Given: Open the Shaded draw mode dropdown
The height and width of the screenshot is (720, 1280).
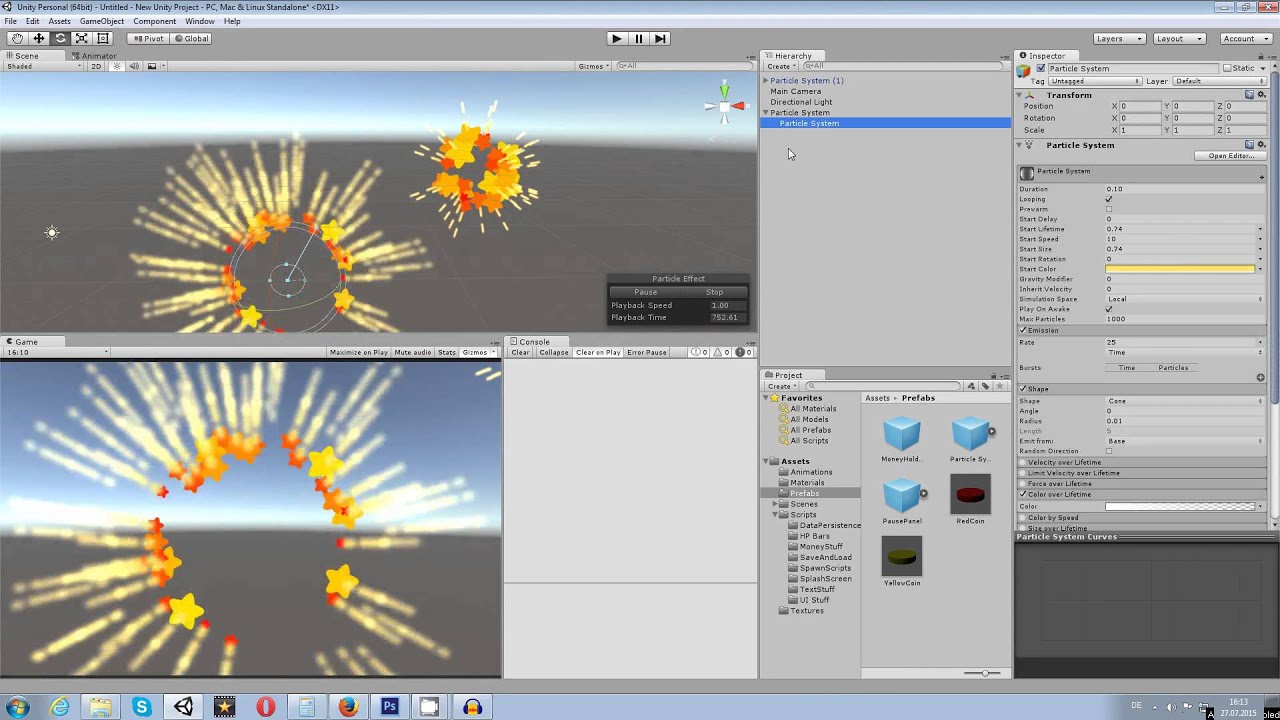Looking at the screenshot, I should 43,66.
